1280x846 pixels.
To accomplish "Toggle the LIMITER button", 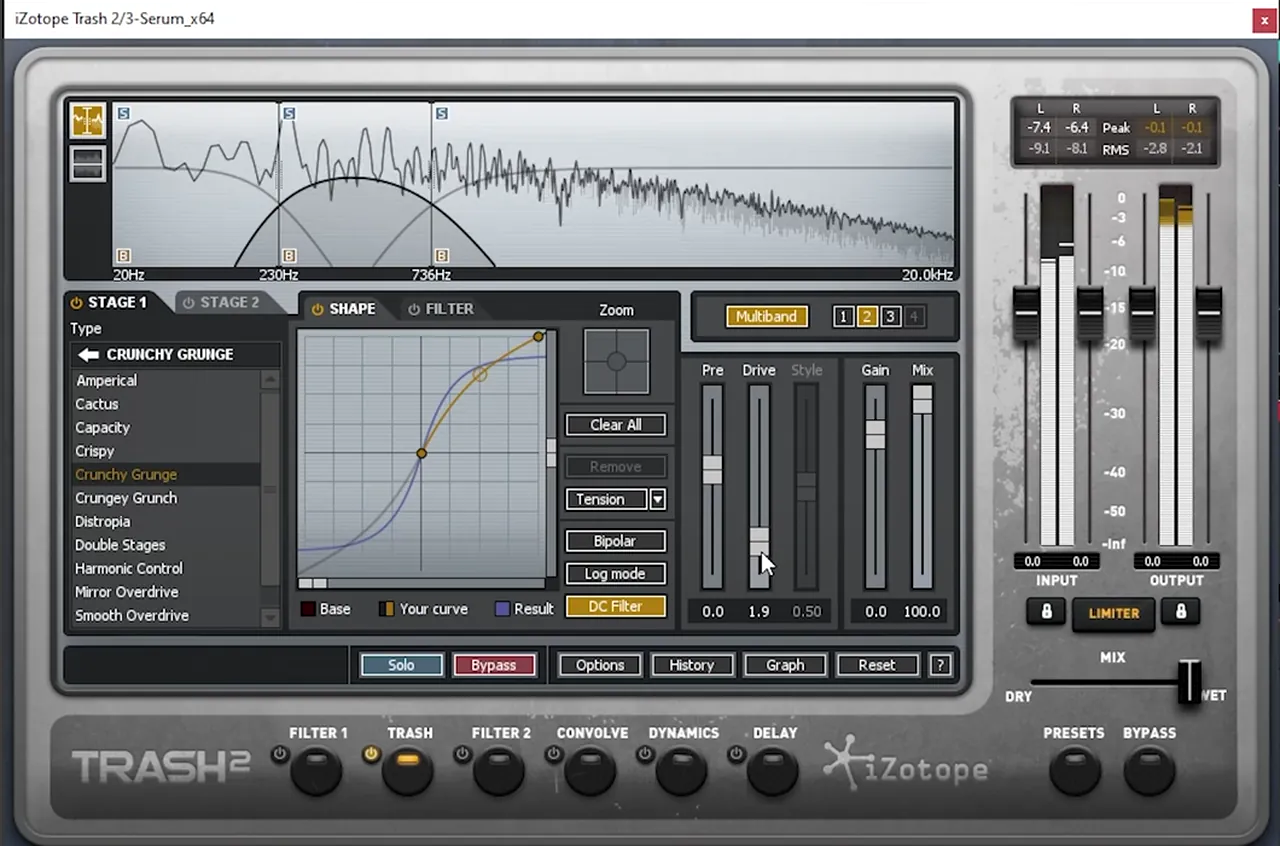I will [1113, 613].
